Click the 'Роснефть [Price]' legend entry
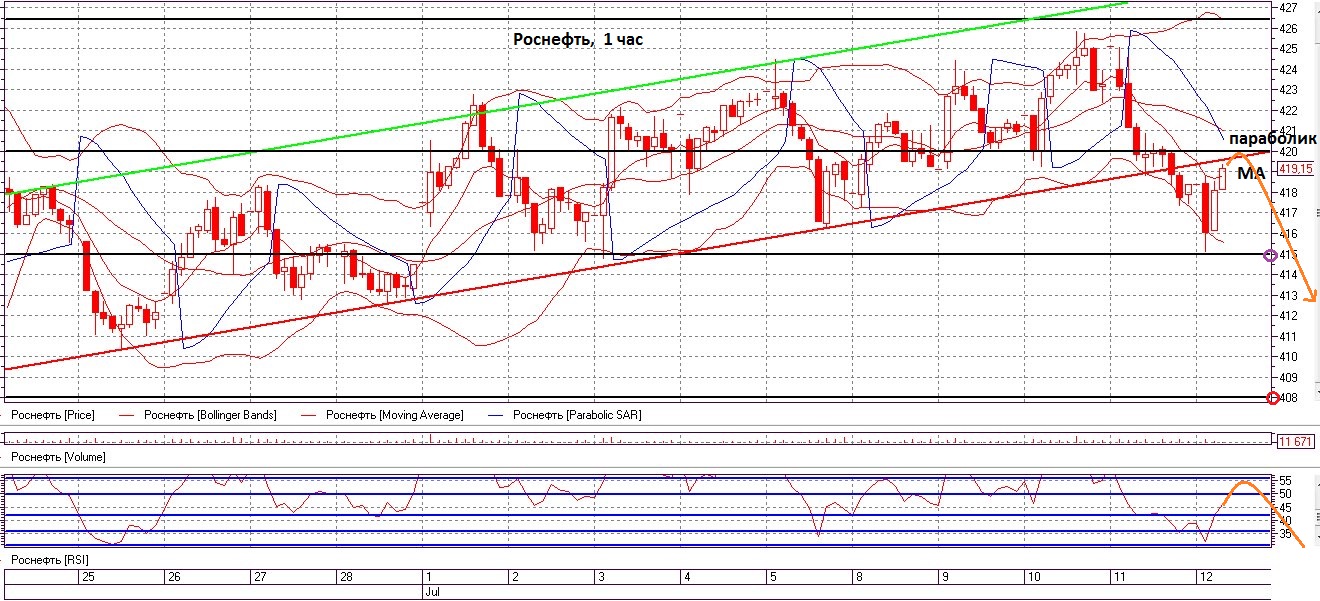This screenshot has height=601, width=1320. click(52, 414)
